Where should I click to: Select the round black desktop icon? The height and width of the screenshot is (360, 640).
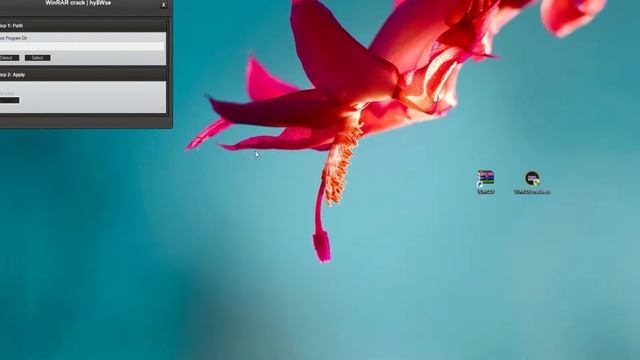(x=532, y=182)
